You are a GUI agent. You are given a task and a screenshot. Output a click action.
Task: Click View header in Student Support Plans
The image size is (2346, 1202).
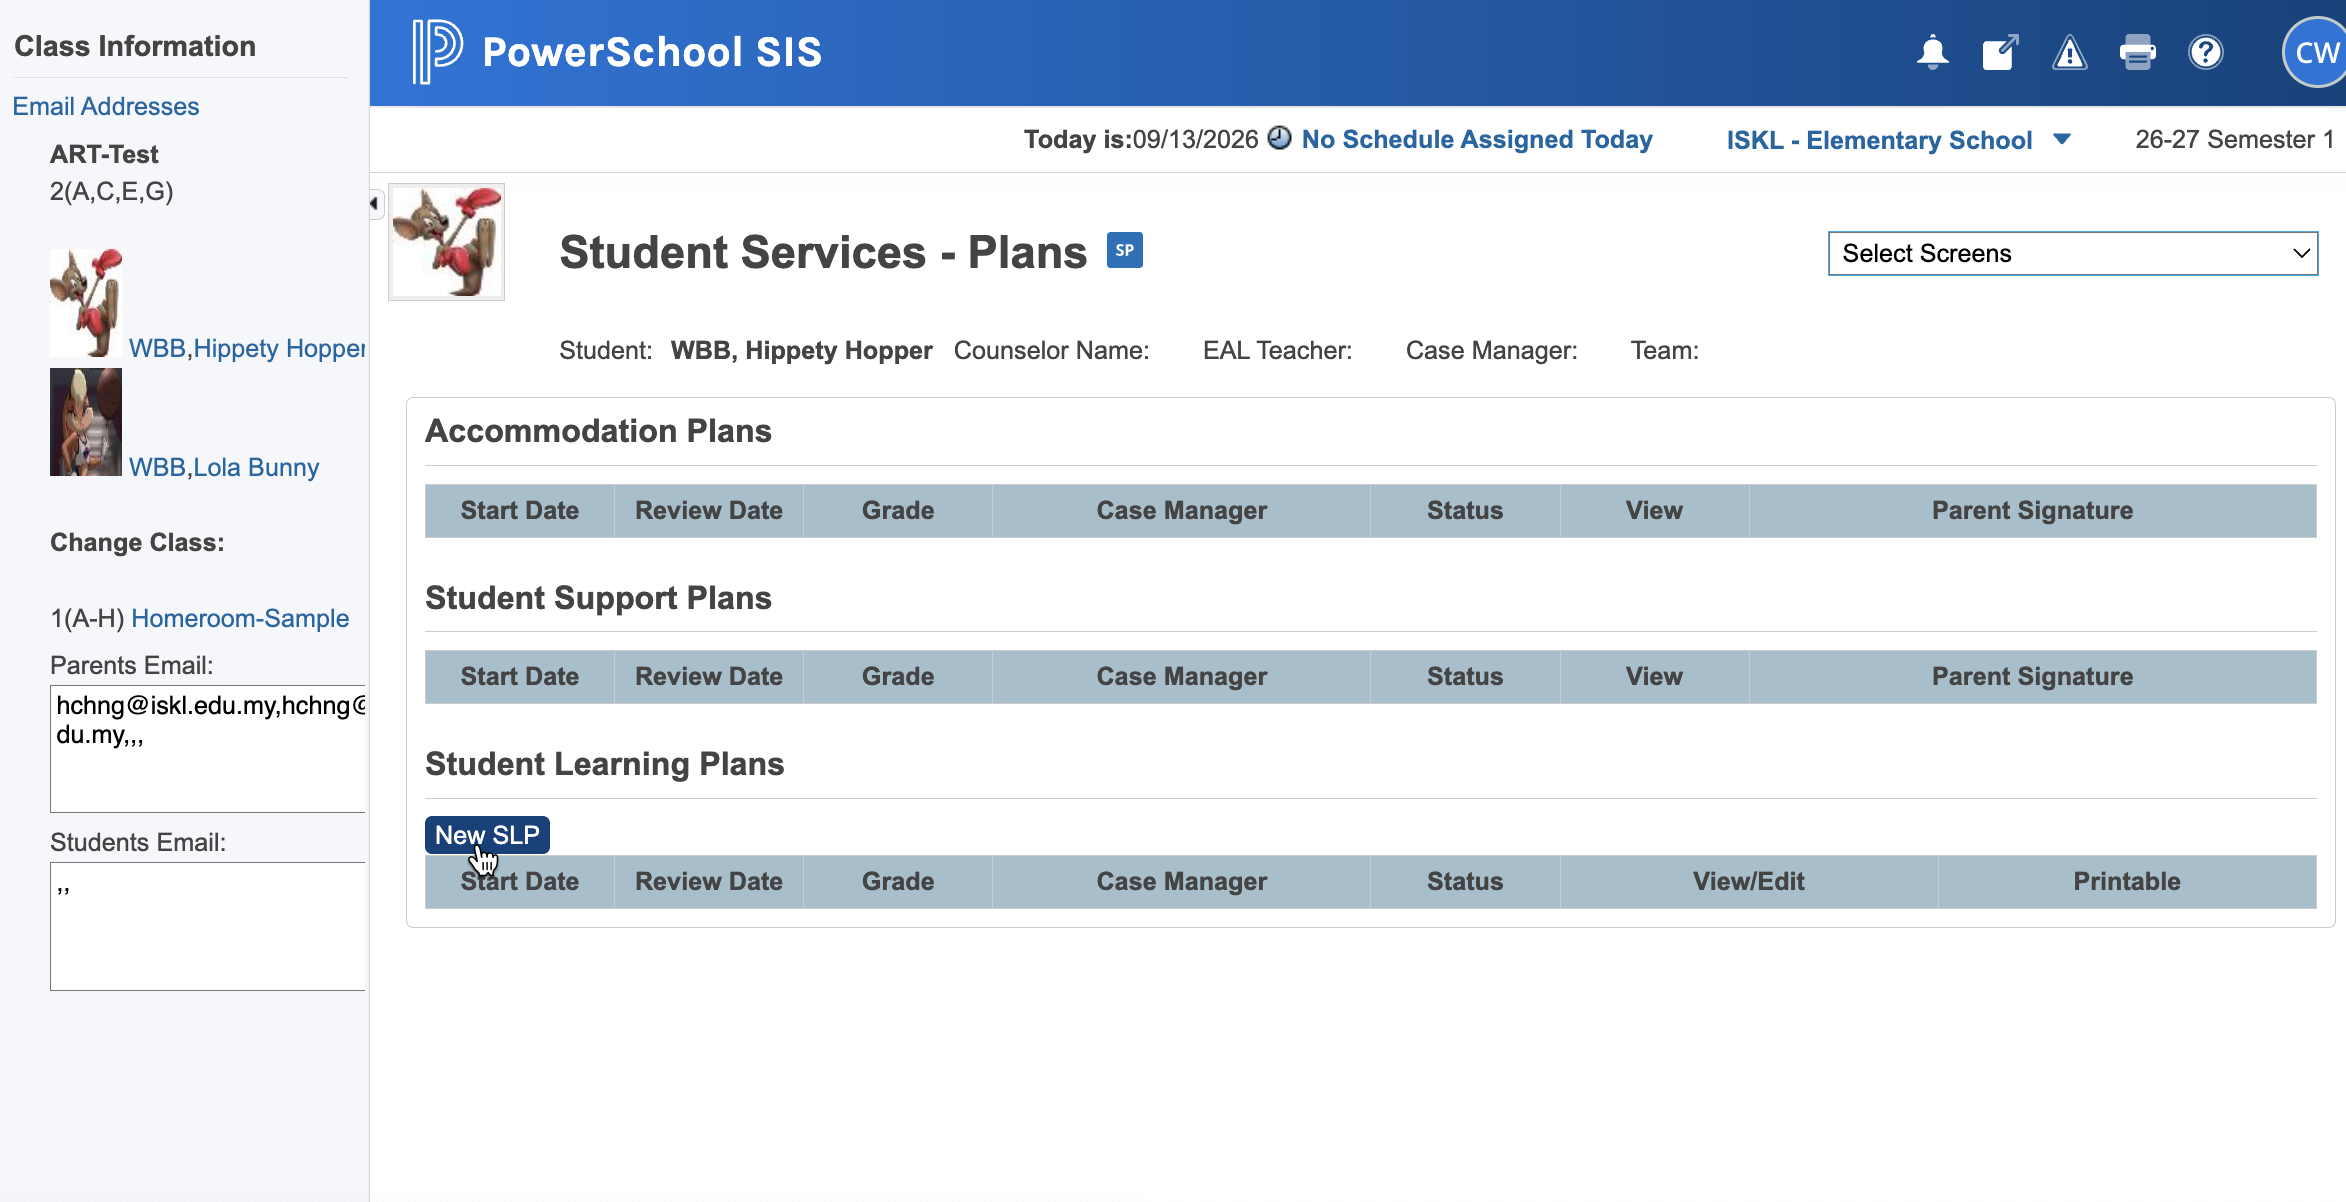coord(1654,677)
